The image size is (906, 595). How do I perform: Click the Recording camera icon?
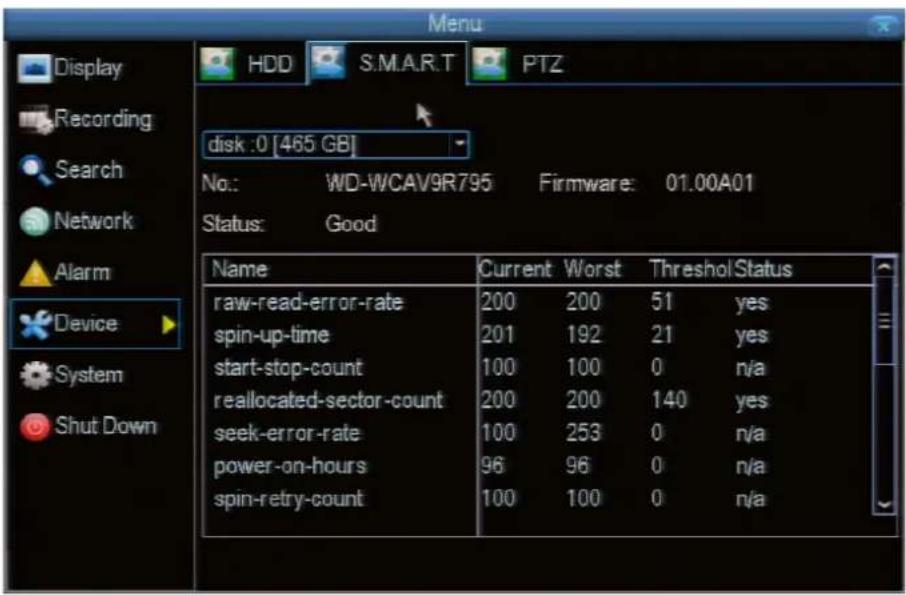click(x=36, y=121)
